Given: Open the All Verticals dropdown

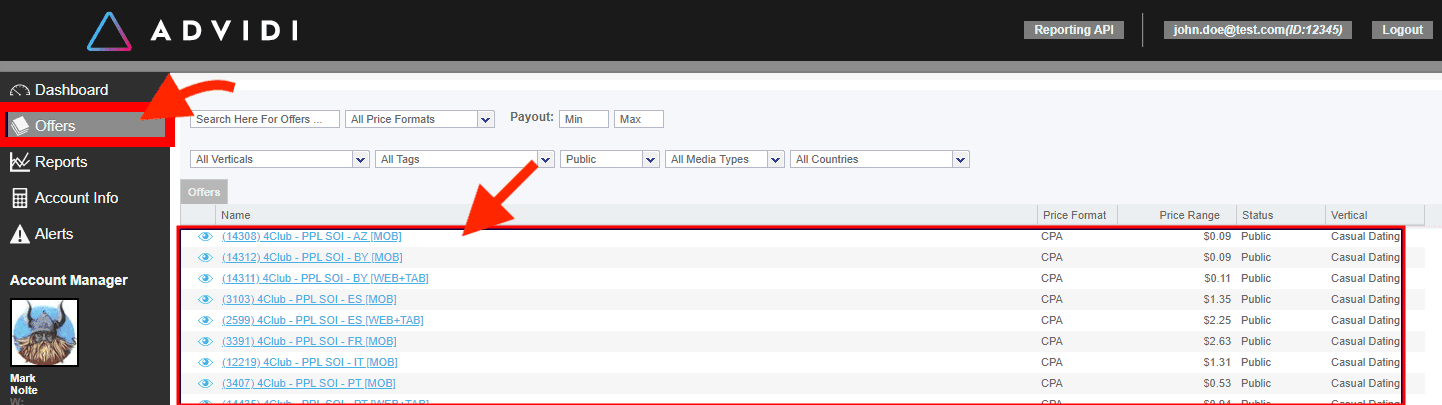Looking at the screenshot, I should click(280, 159).
